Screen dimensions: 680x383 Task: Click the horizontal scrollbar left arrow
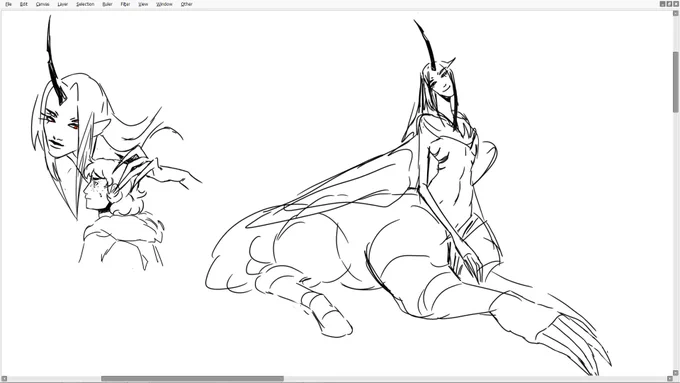pyautogui.click(x=4, y=379)
